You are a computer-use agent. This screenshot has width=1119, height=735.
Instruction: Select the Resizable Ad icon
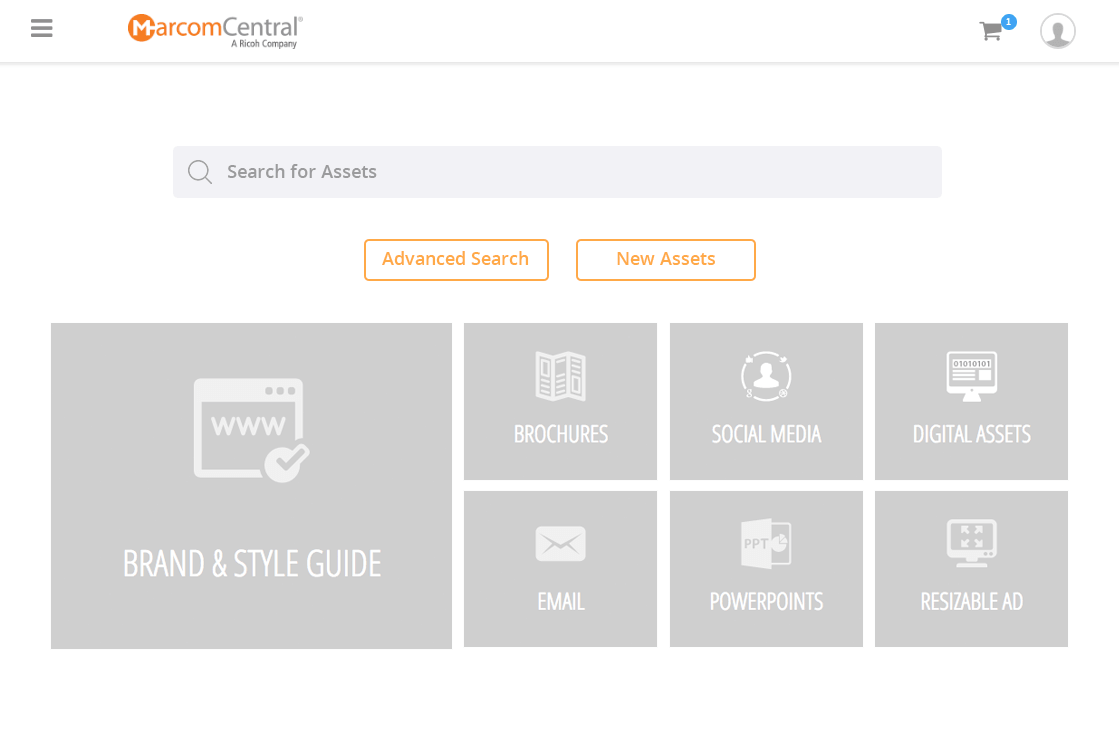pos(971,544)
